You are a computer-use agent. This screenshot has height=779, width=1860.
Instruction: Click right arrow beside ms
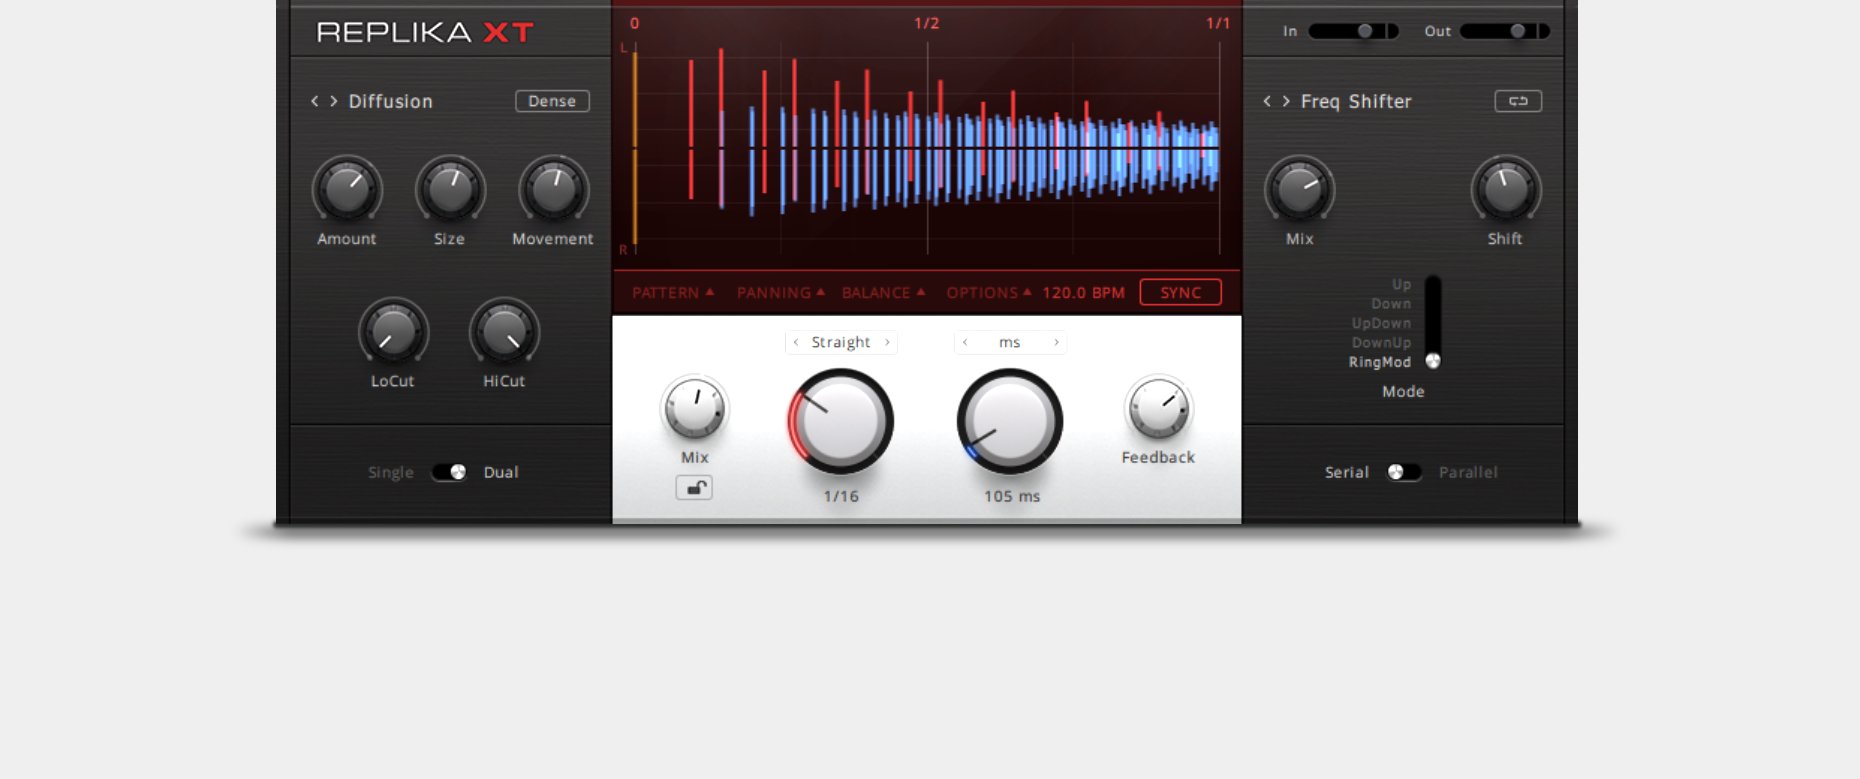(1056, 342)
